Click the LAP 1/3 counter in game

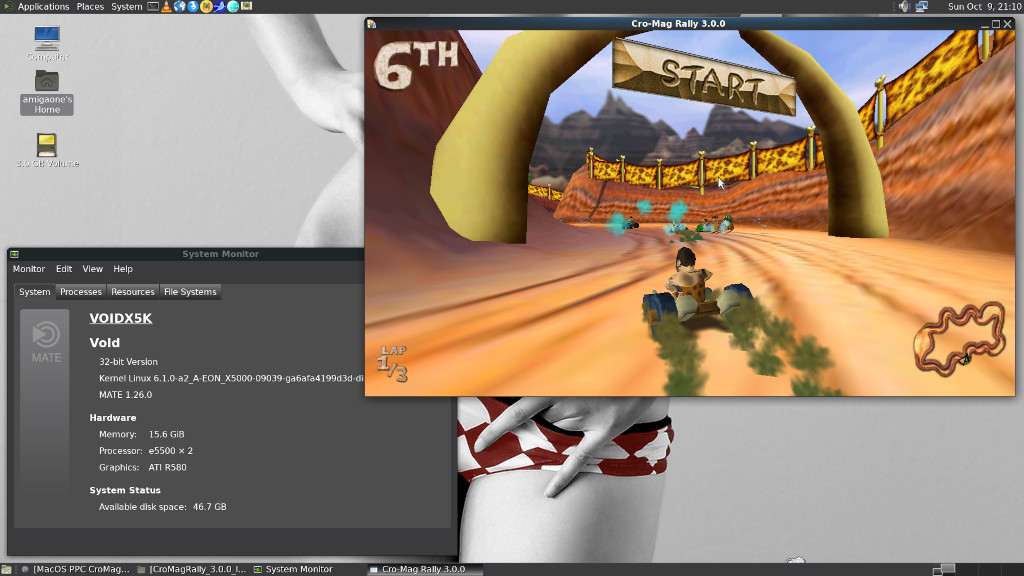point(392,364)
